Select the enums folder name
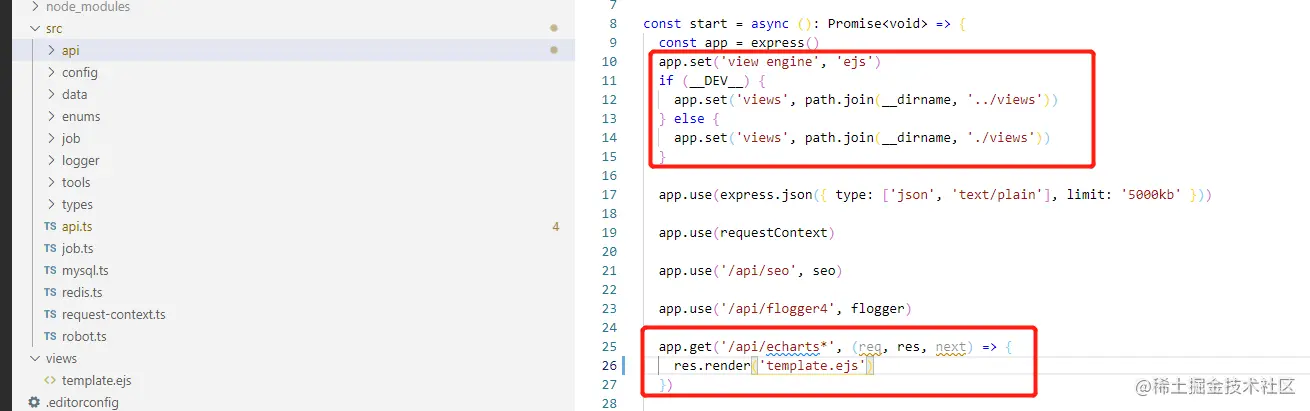Image resolution: width=1310 pixels, height=411 pixels. point(81,117)
